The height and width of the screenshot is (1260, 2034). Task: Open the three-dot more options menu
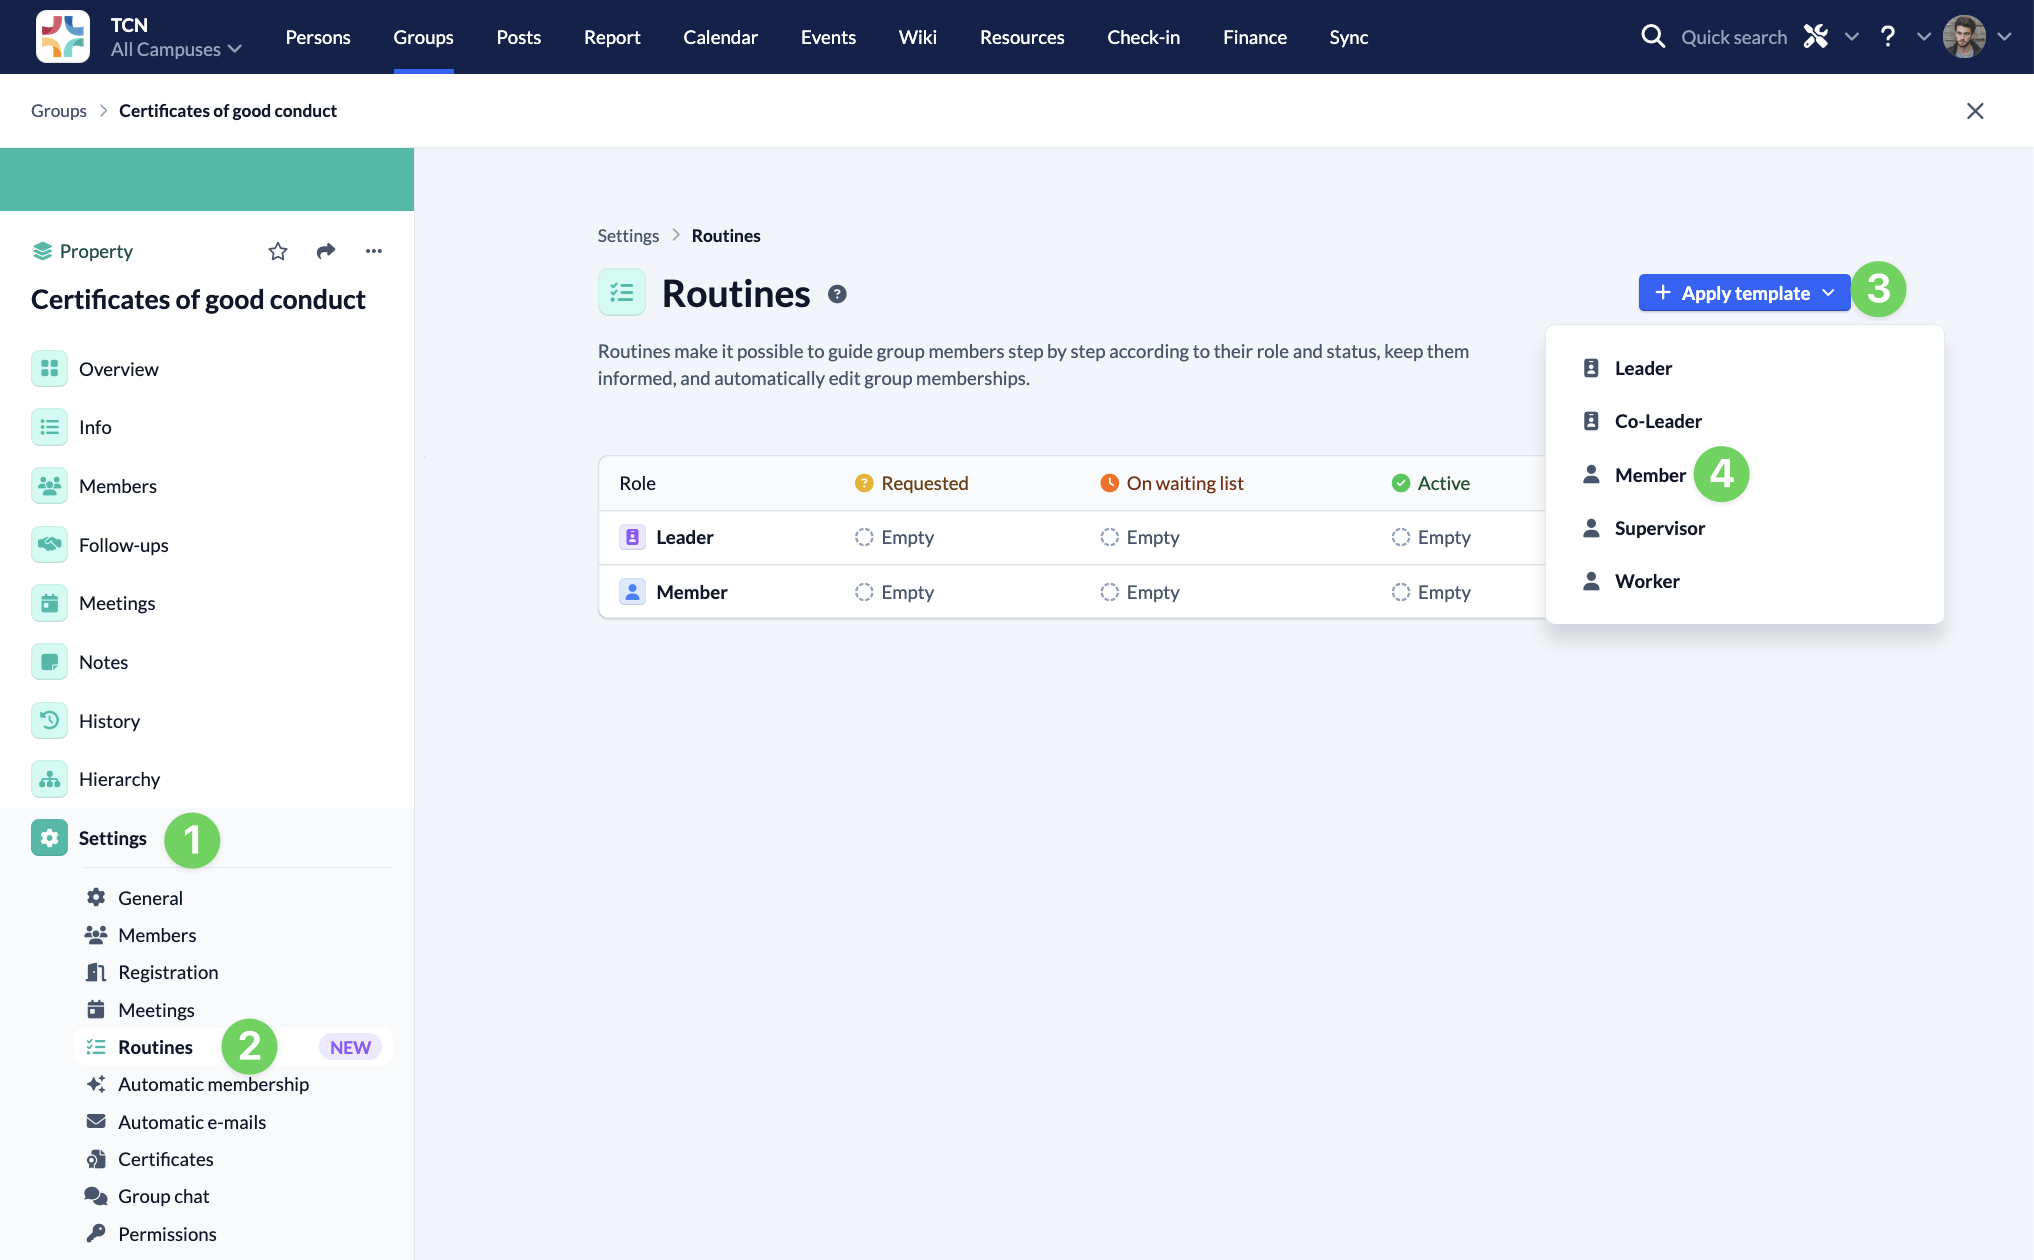[x=374, y=251]
